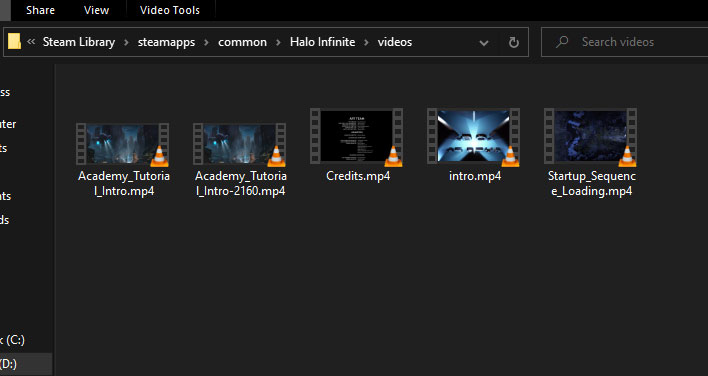
Task: Open the View ribbon tab
Action: (x=96, y=10)
